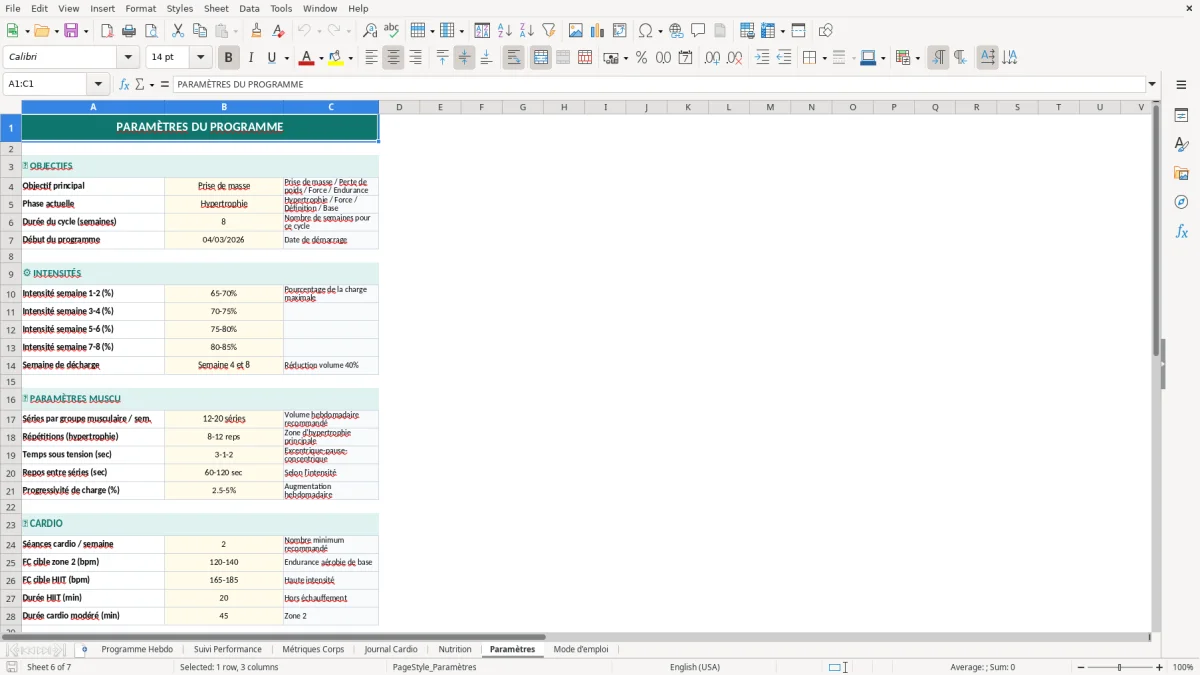Viewport: 1200px width, 675px height.
Task: Expand the Name Box dropdown
Action: pos(98,84)
